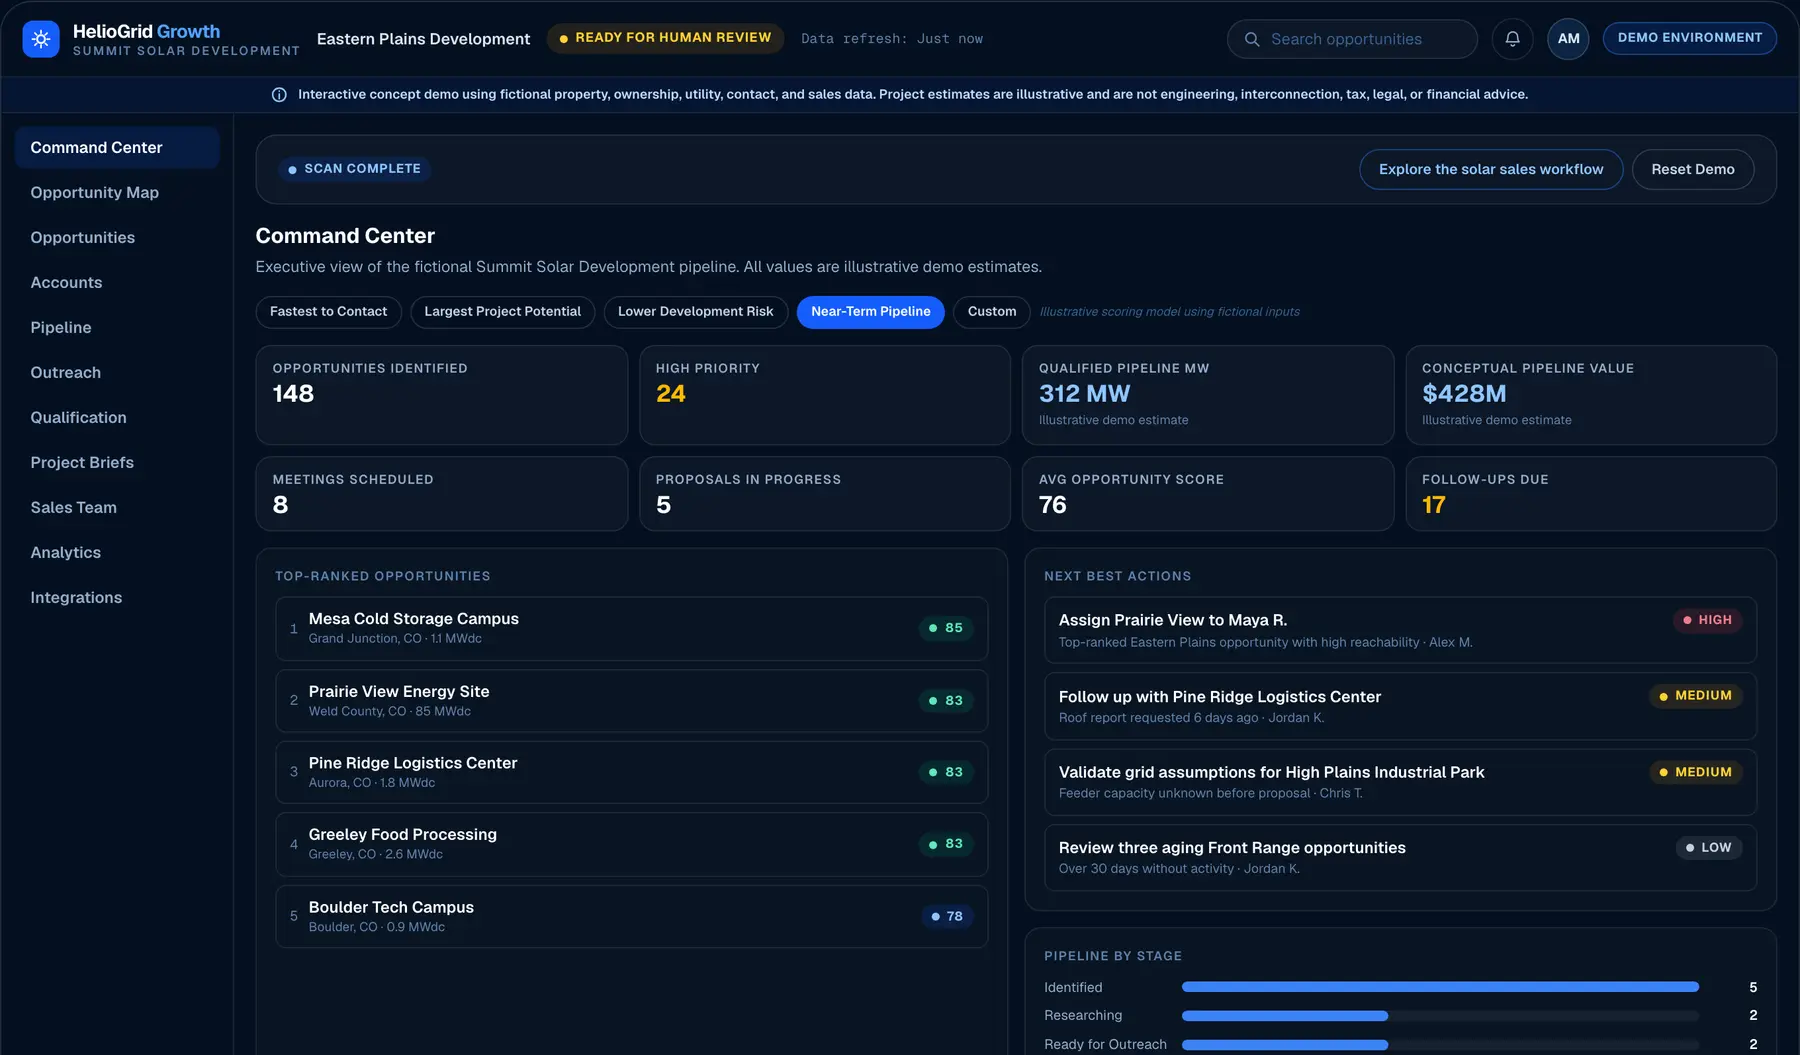Open Opportunity Map in sidebar
Image resolution: width=1800 pixels, height=1055 pixels.
click(x=117, y=192)
